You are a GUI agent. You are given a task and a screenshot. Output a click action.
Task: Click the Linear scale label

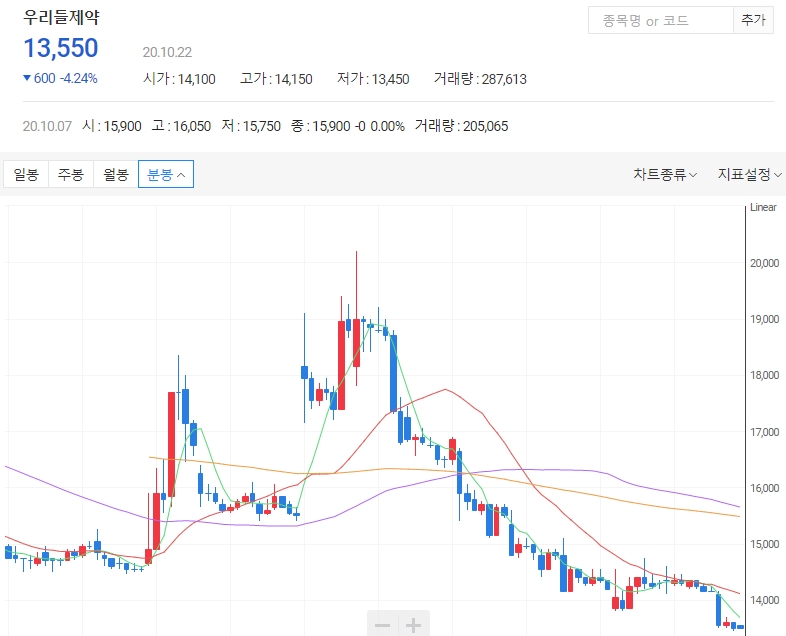pos(763,207)
